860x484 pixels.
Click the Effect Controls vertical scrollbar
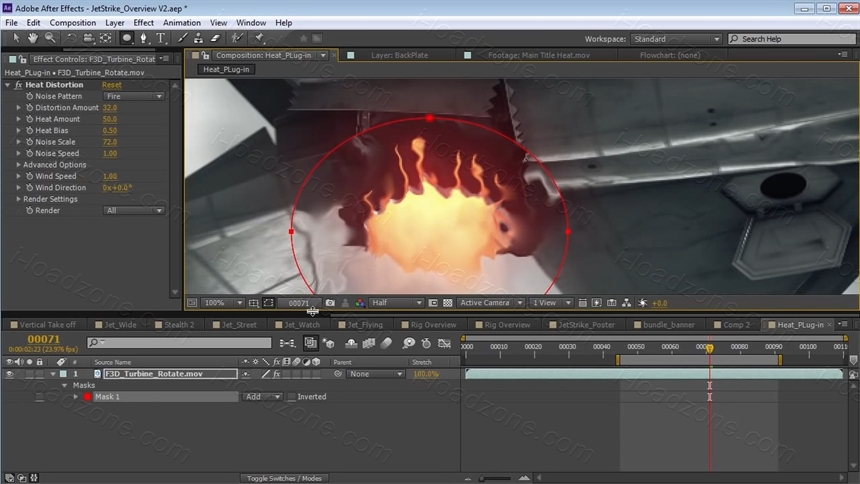175,189
